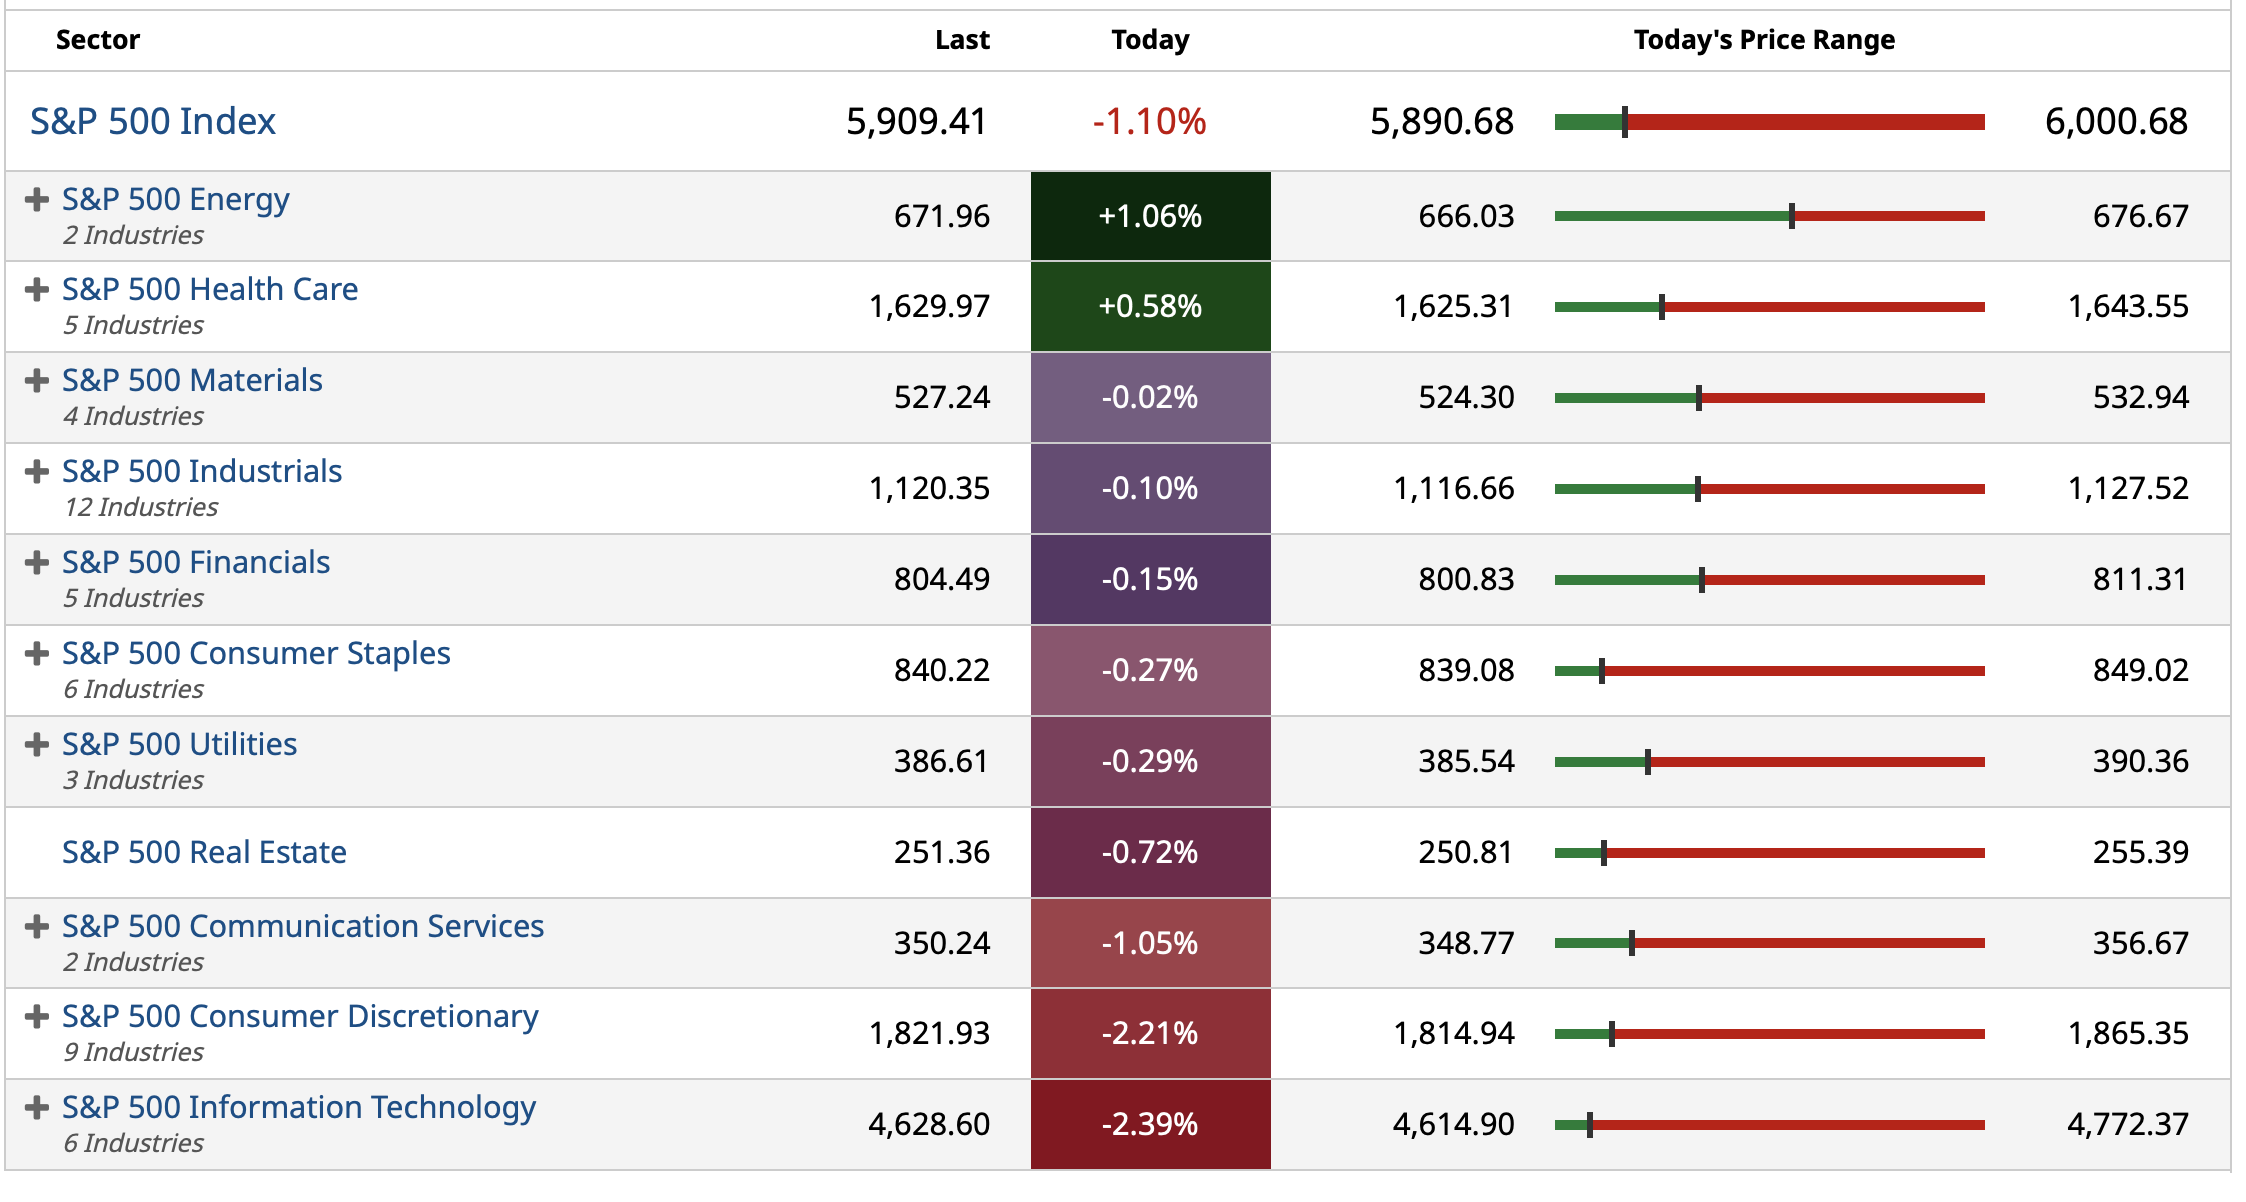Expand the S&P 500 Health Care industries
The height and width of the screenshot is (1202, 2246).
(37, 290)
